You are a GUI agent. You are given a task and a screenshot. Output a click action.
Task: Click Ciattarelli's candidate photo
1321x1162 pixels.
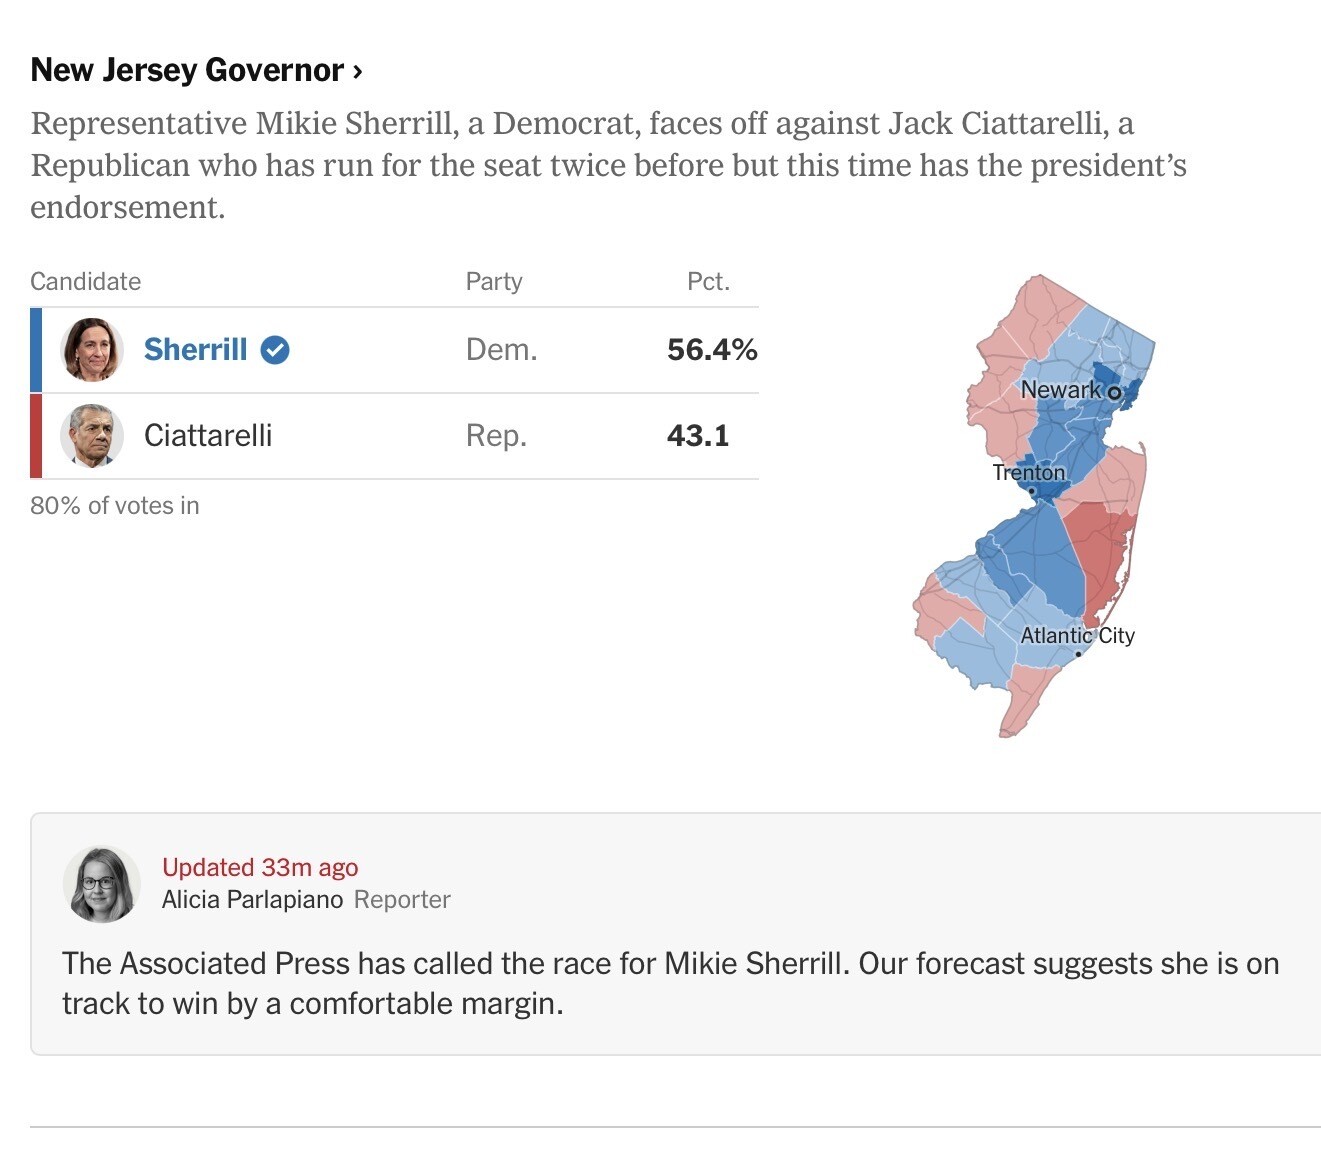[x=92, y=436]
